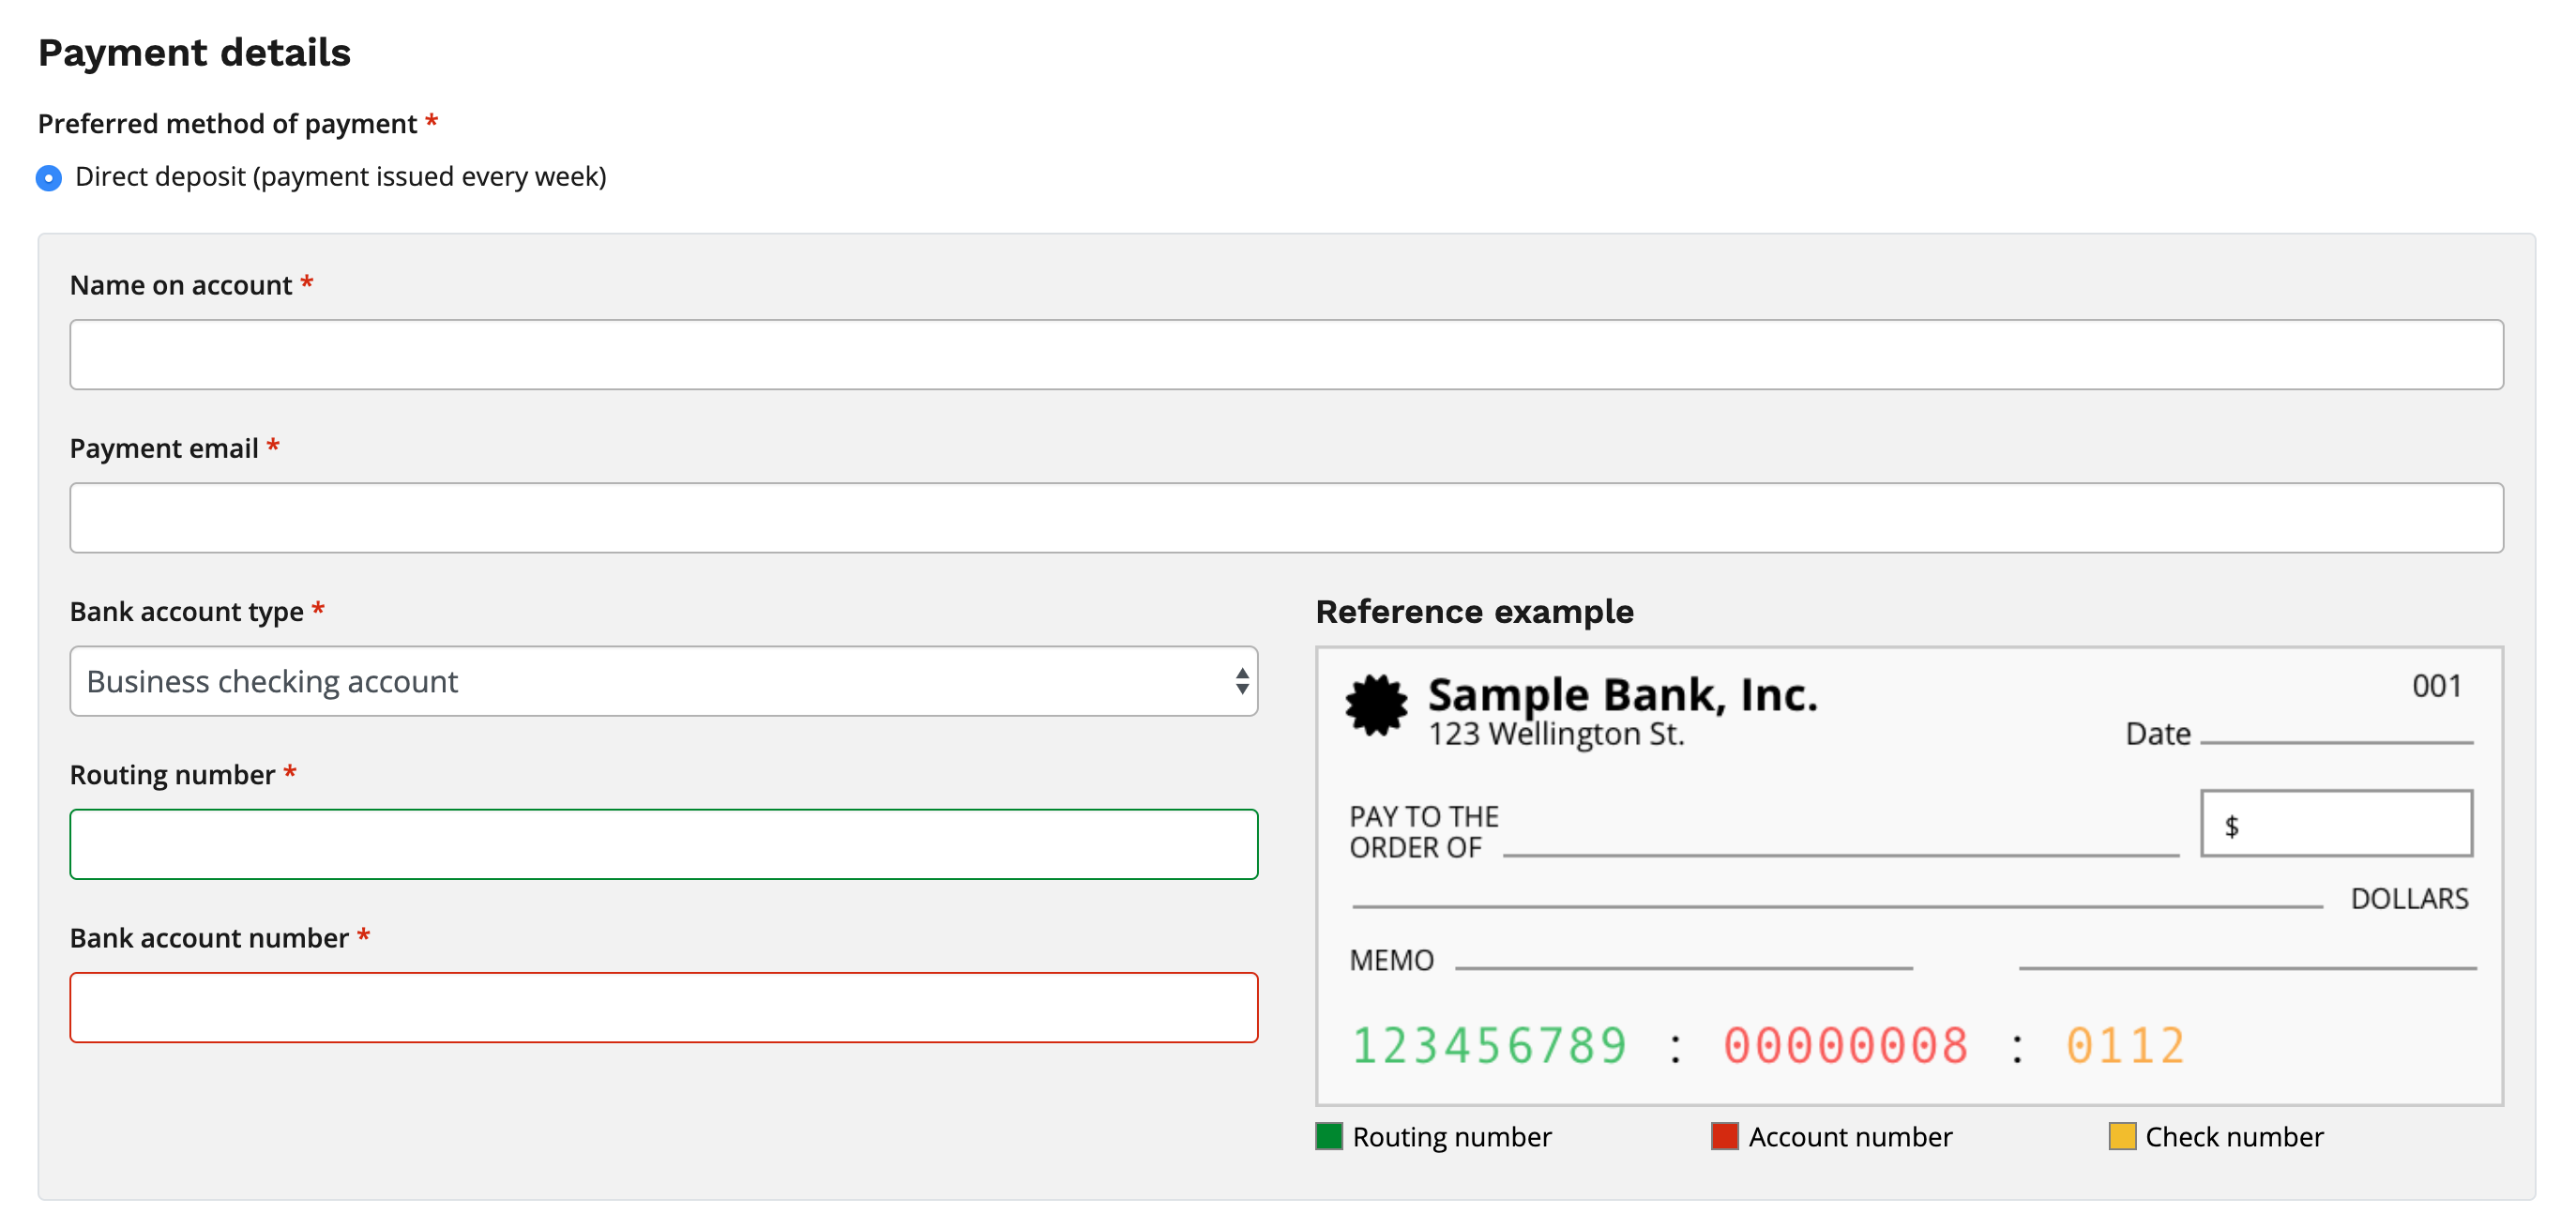Click the 001 check number on the cheque

(2436, 686)
